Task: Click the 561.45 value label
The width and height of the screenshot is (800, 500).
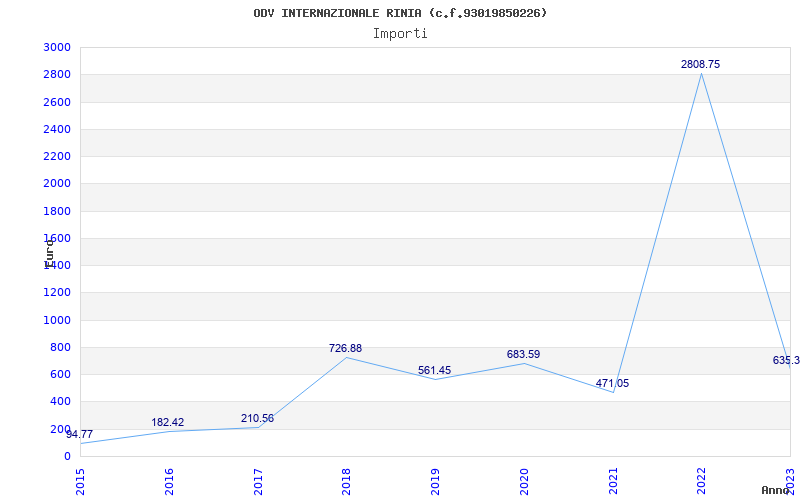Action: (434, 371)
